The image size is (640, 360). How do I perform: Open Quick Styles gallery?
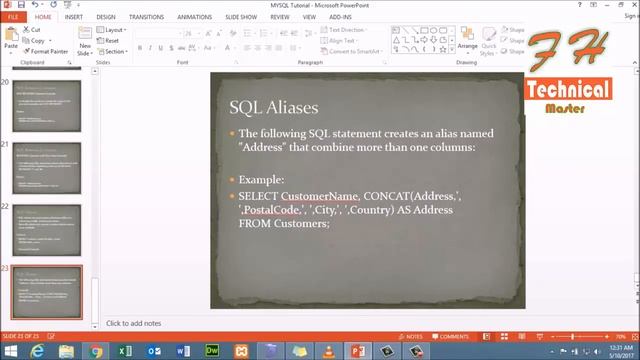click(x=488, y=42)
